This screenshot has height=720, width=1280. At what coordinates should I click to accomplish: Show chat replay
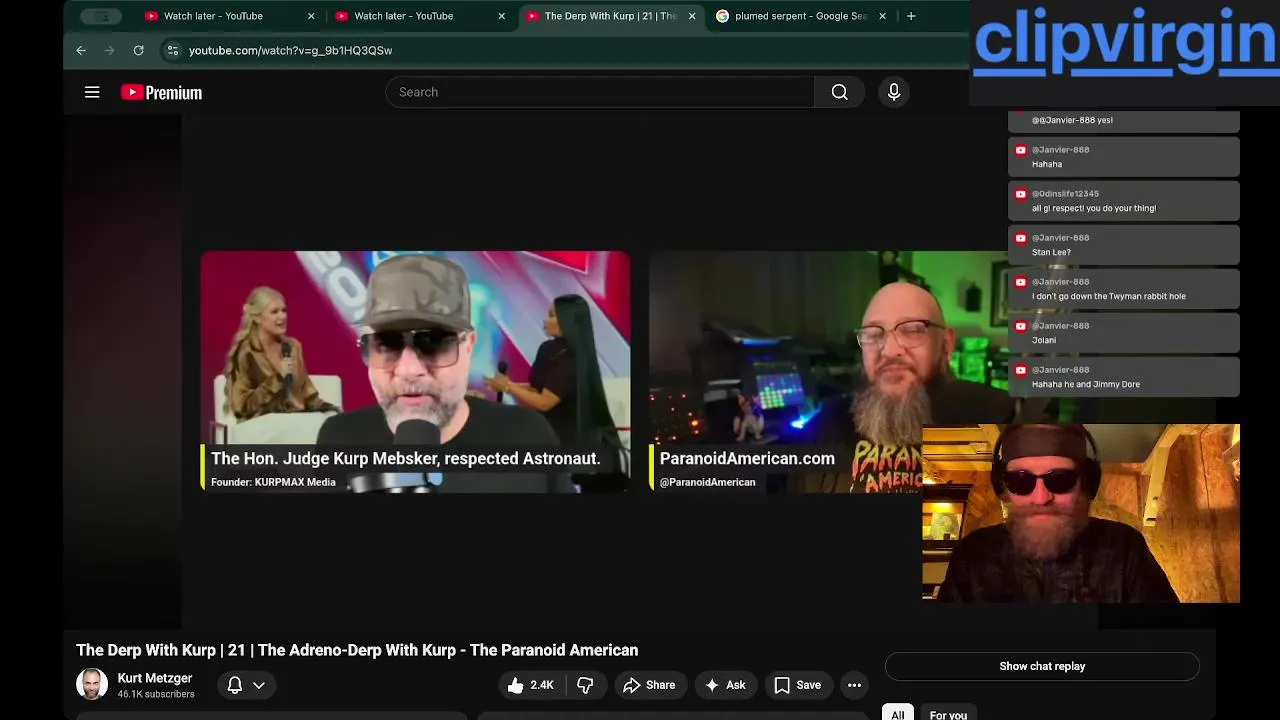click(x=1042, y=666)
